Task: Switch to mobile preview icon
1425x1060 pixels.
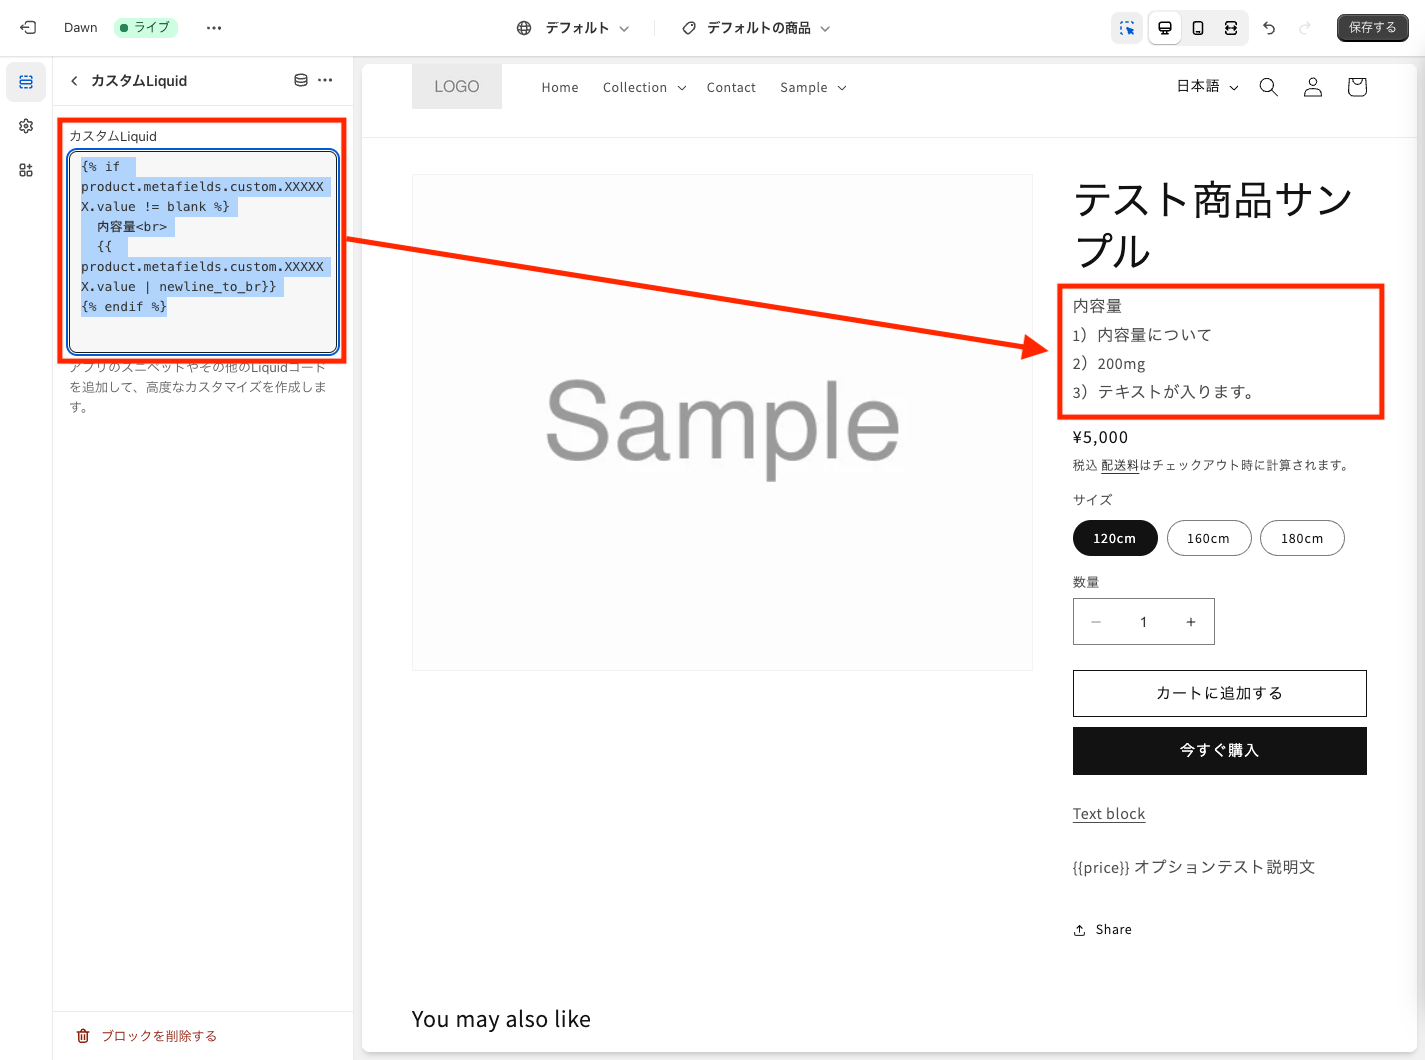Action: coord(1198,28)
